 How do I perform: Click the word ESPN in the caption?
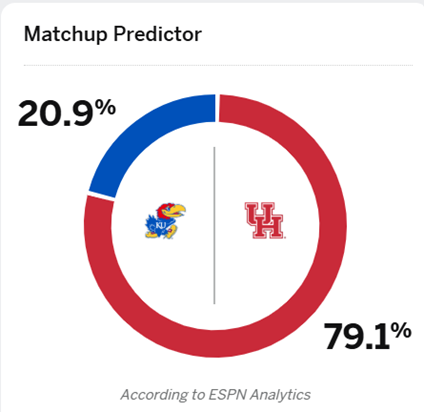228,395
